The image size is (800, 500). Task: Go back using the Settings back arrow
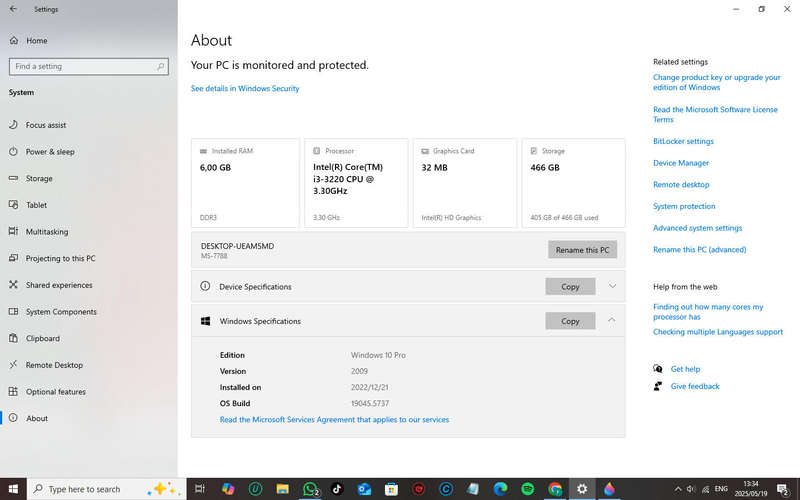[x=13, y=9]
